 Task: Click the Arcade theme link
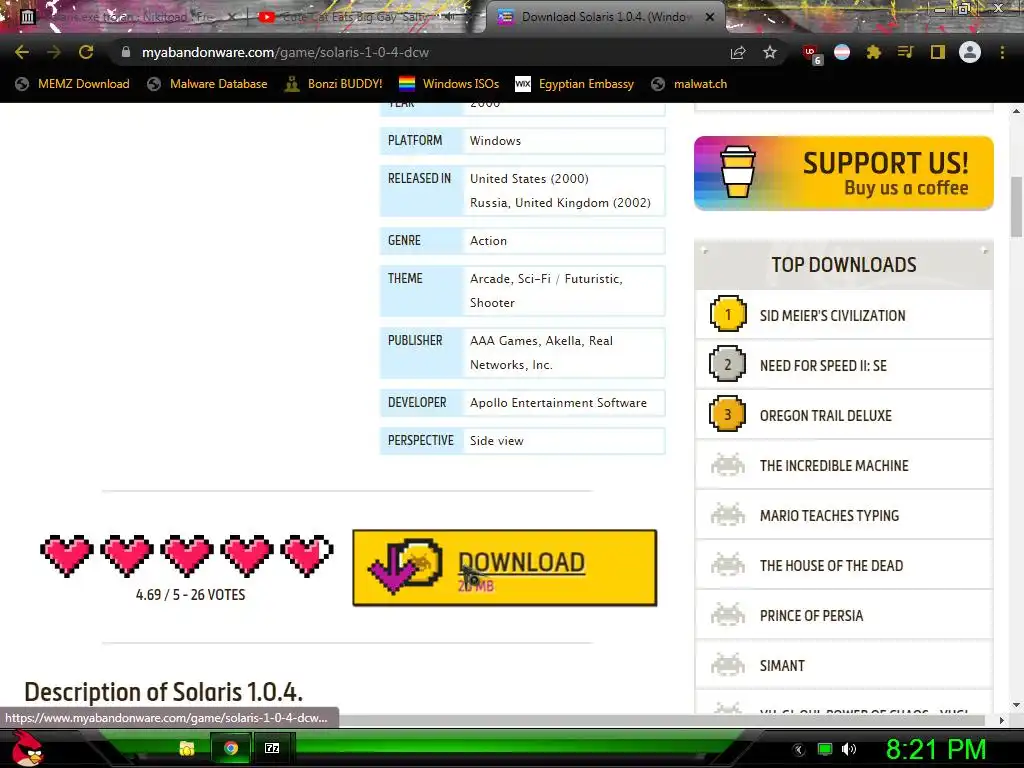pyautogui.click(x=490, y=279)
